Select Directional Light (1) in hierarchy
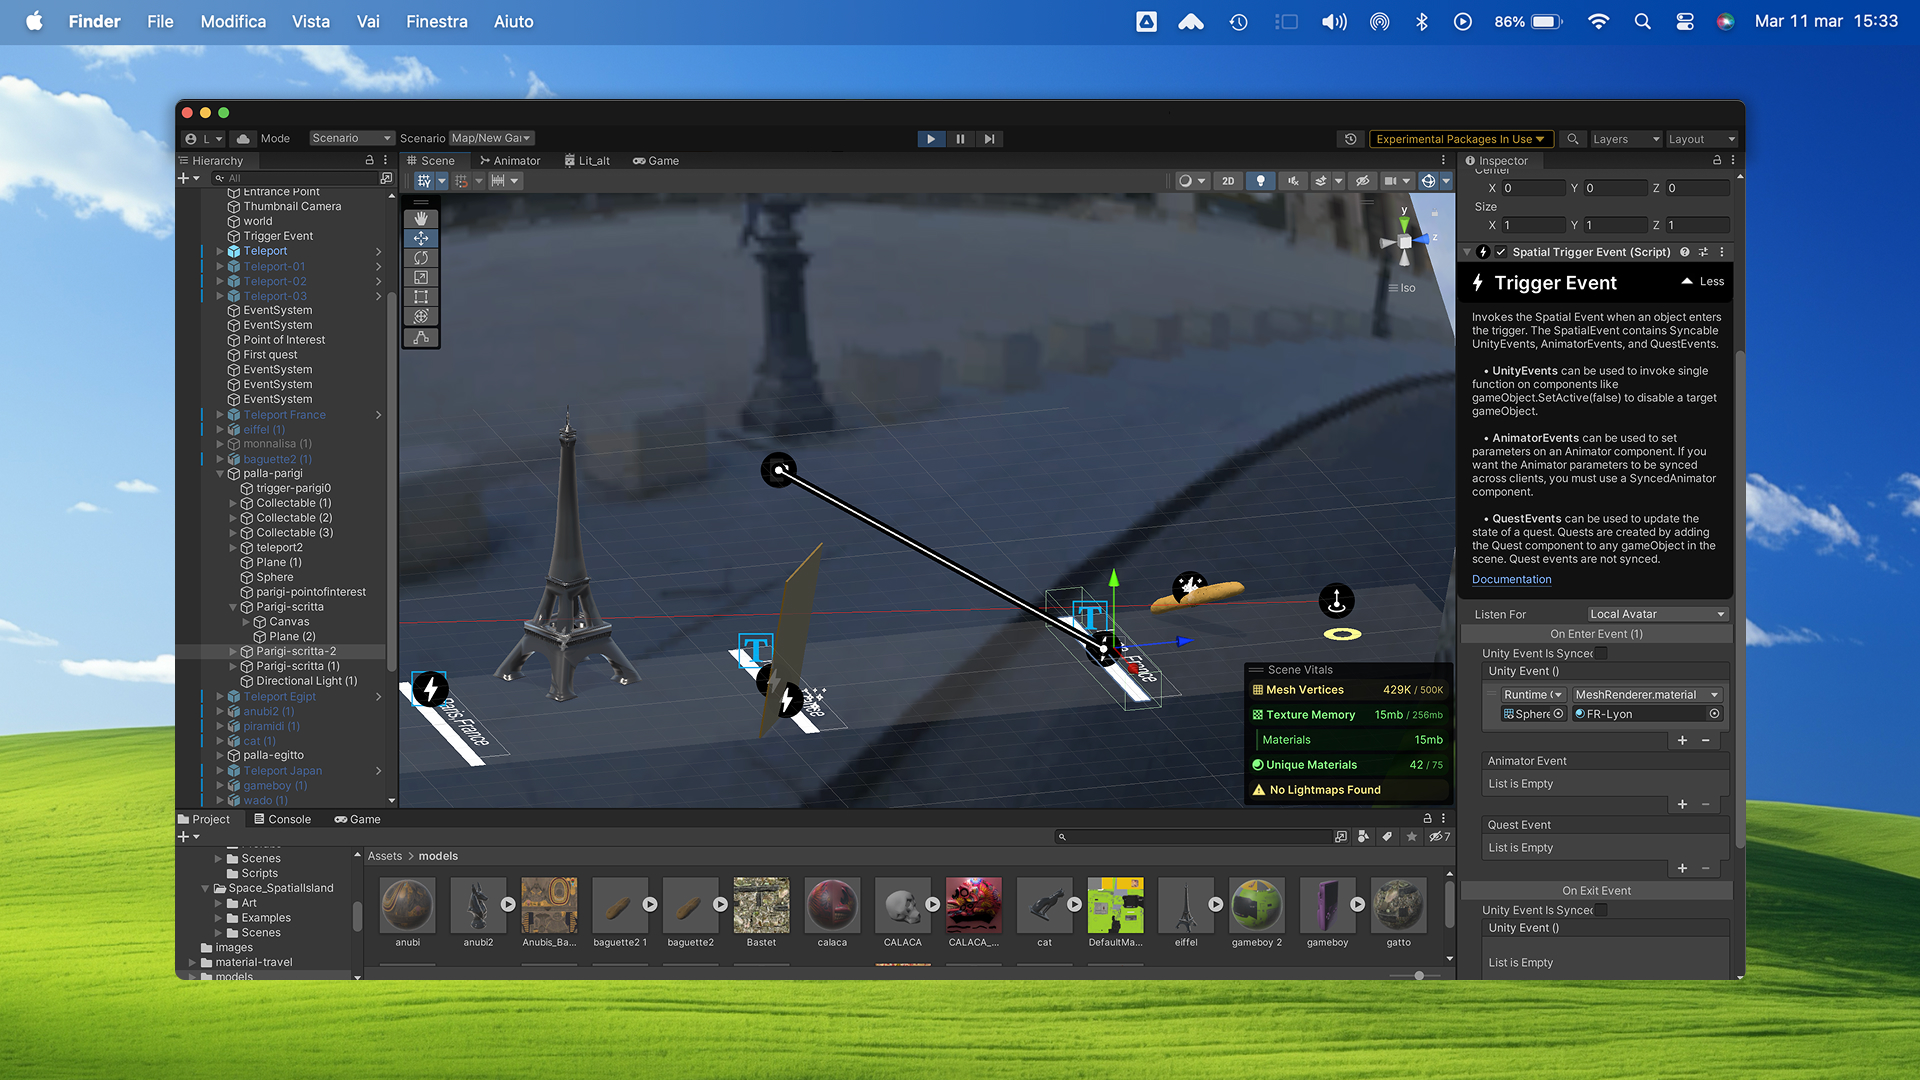Screen dimensions: 1920x1080 click(306, 681)
